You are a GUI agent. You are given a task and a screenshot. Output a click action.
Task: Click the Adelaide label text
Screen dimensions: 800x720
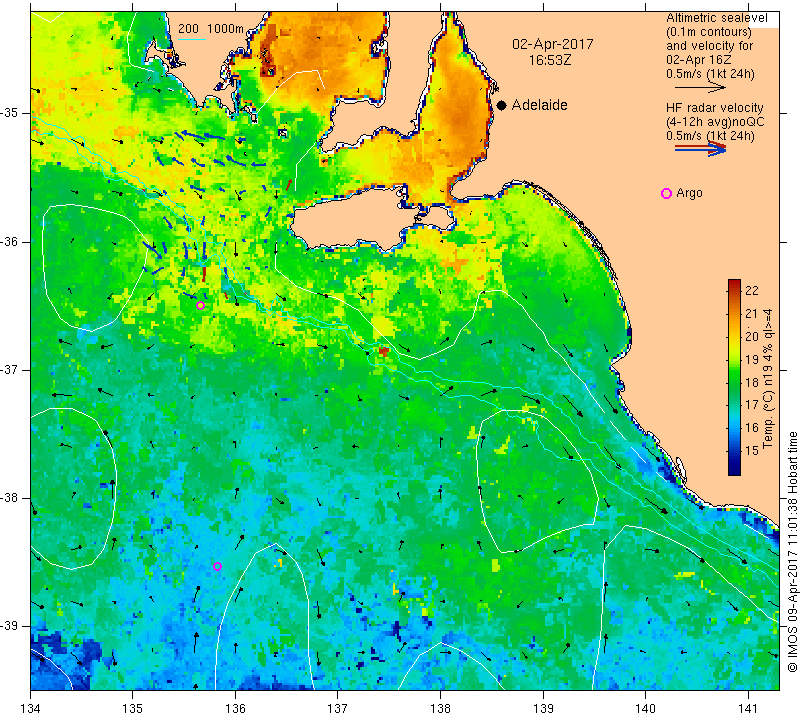pos(539,105)
